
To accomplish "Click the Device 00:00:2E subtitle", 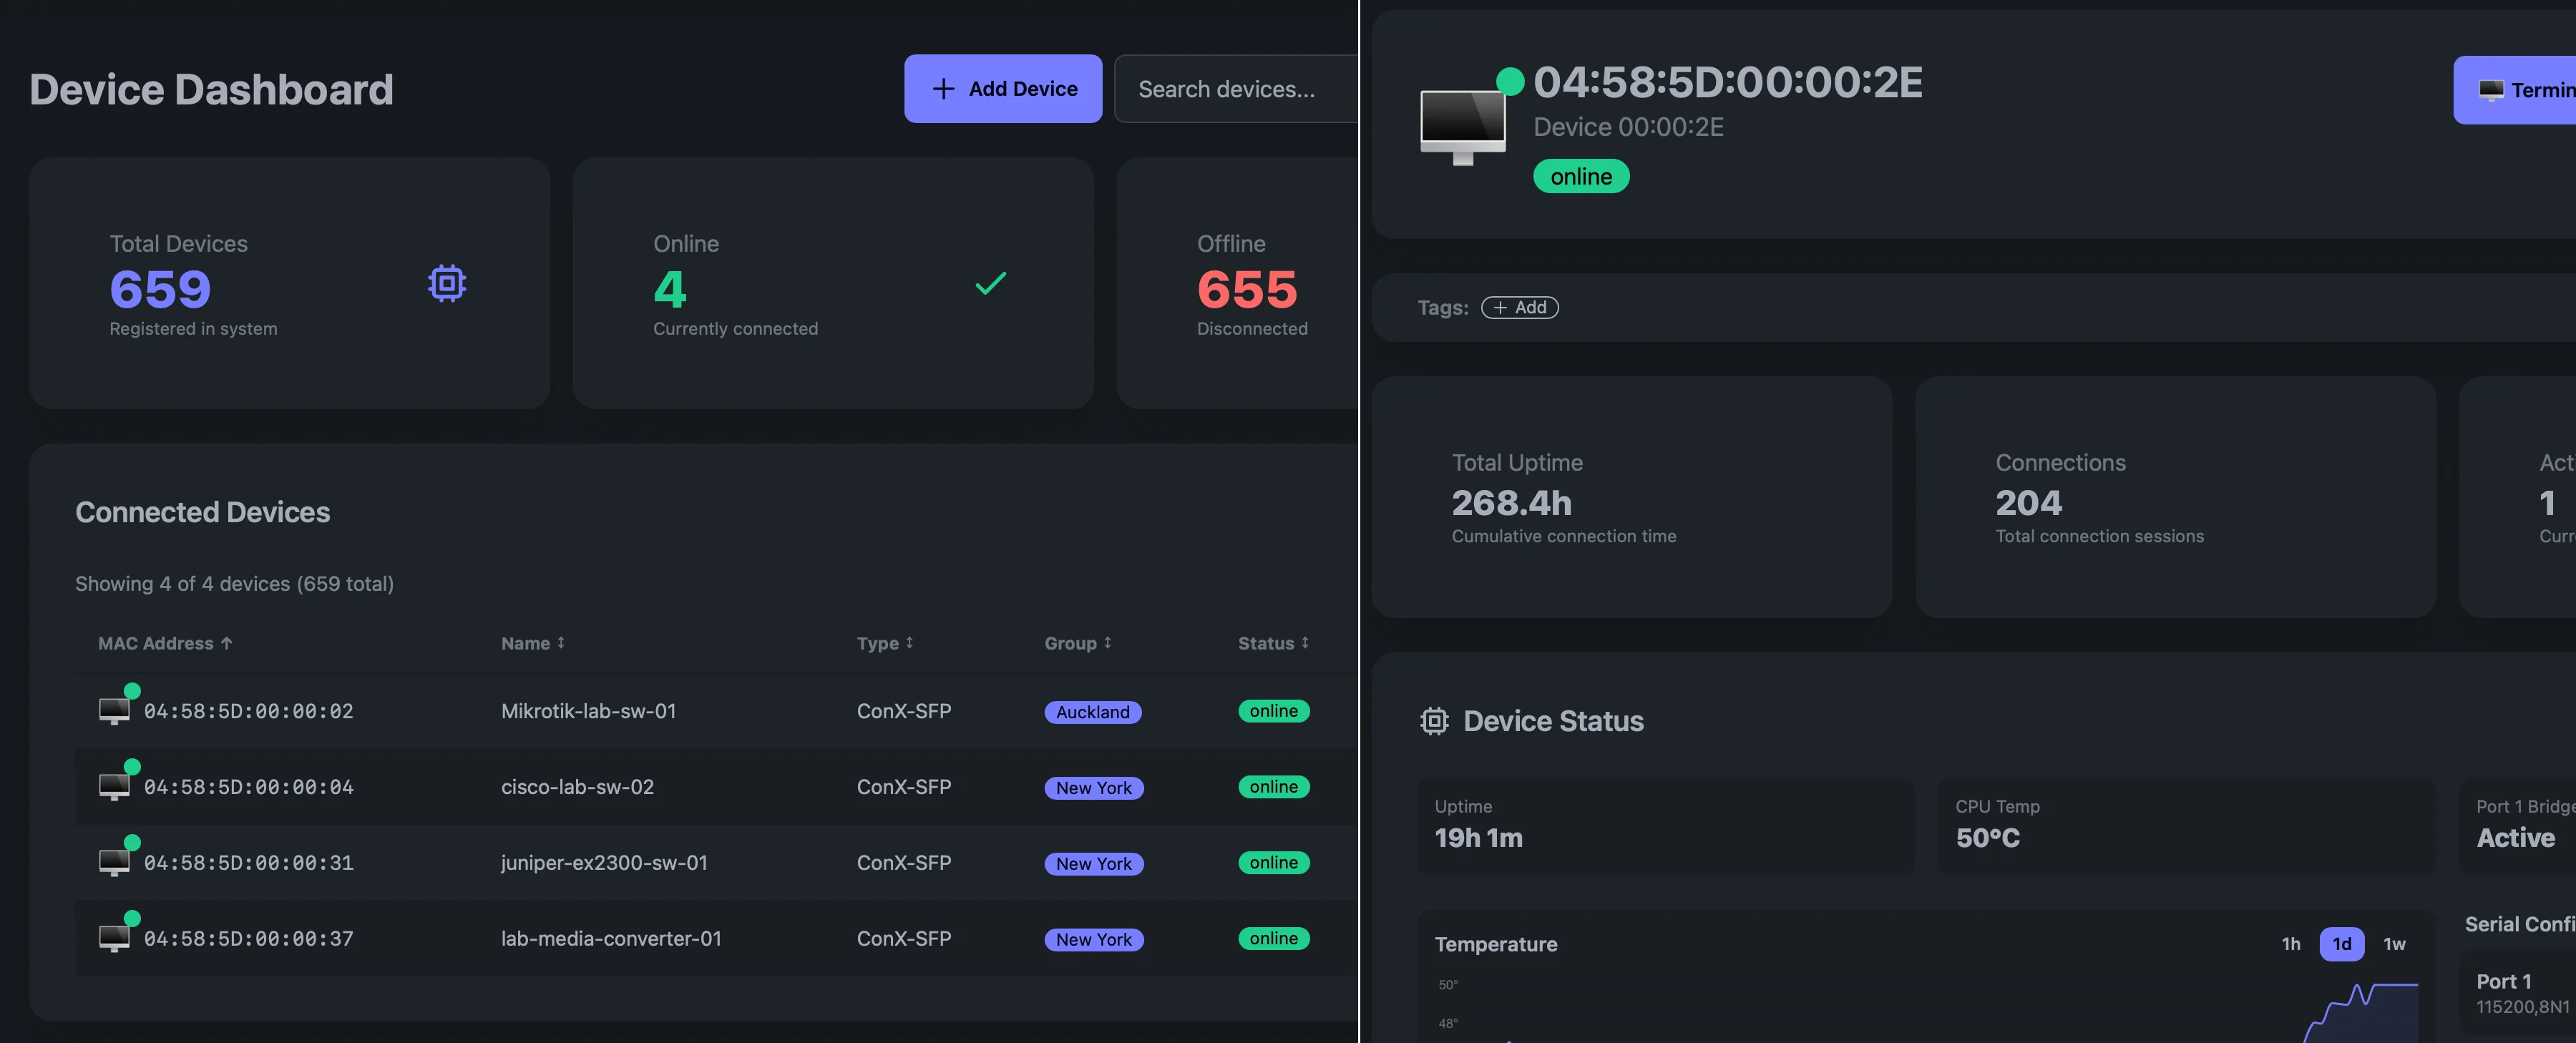I will (1629, 127).
